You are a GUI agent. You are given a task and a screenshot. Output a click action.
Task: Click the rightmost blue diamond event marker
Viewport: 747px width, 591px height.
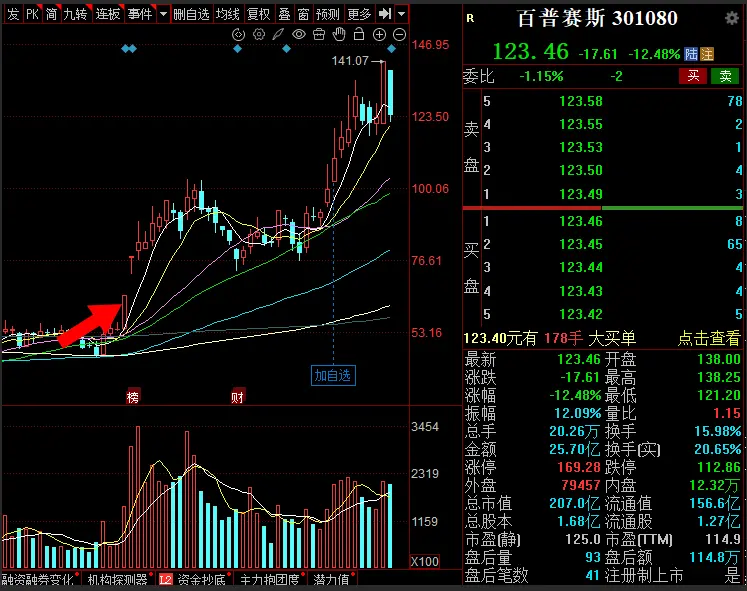point(392,49)
